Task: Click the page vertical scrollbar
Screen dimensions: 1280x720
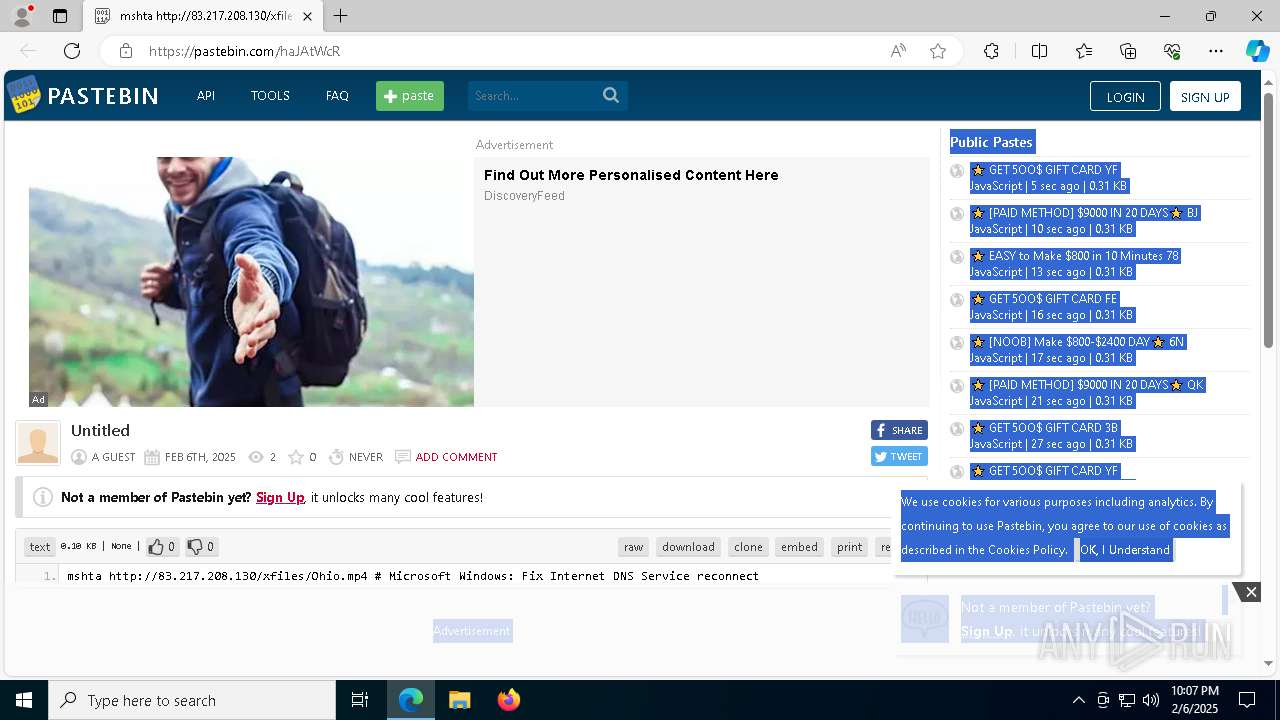Action: [1268, 220]
